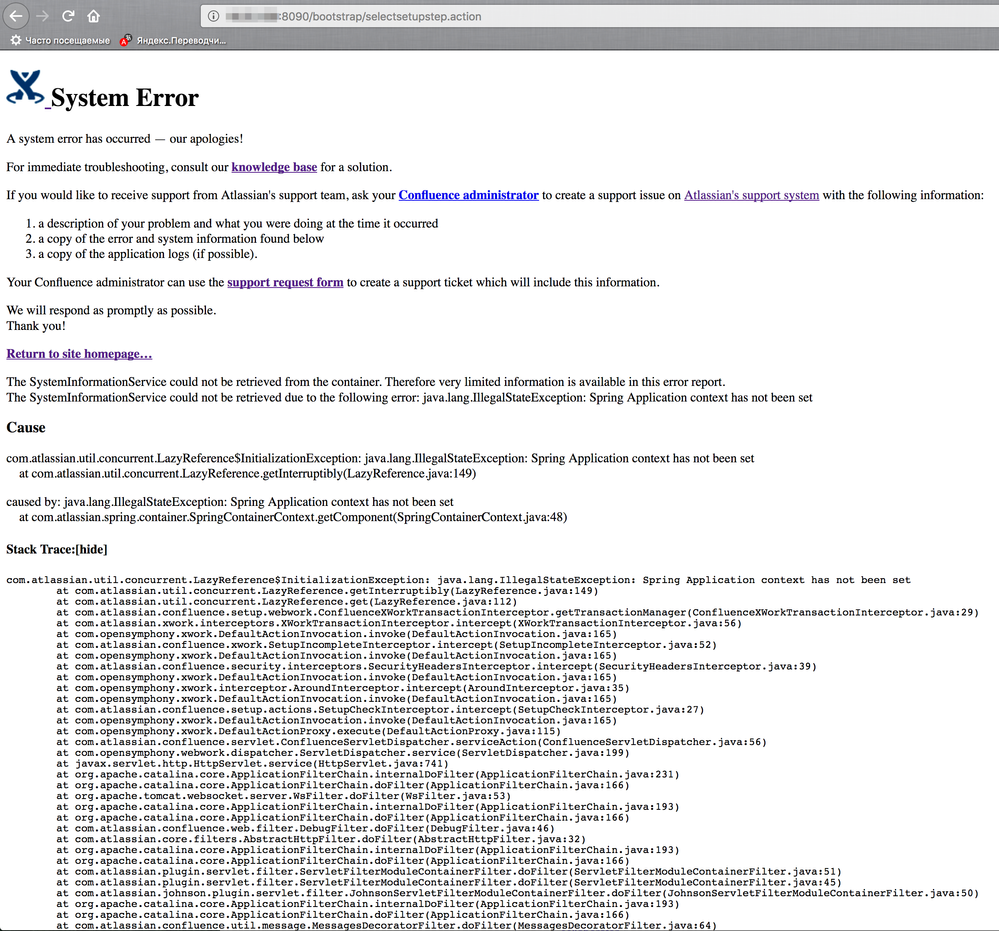Viewport: 999px width, 931px height.
Task: Click 'caused by: java.lang.IllegalStateException' line
Action: click(x=230, y=502)
